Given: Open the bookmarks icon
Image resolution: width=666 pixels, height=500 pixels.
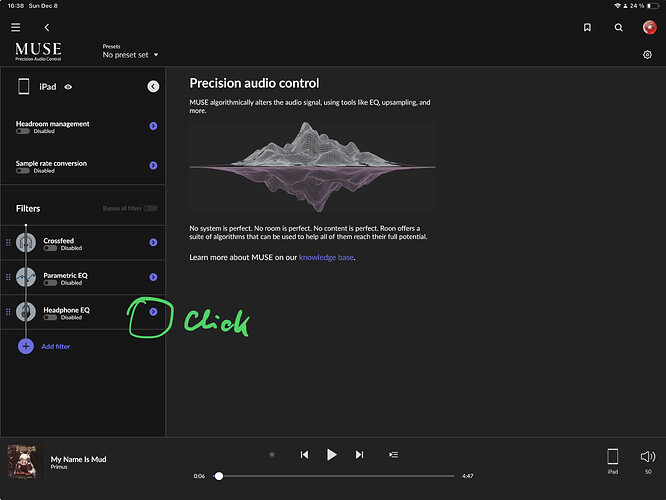Looking at the screenshot, I should (587, 28).
